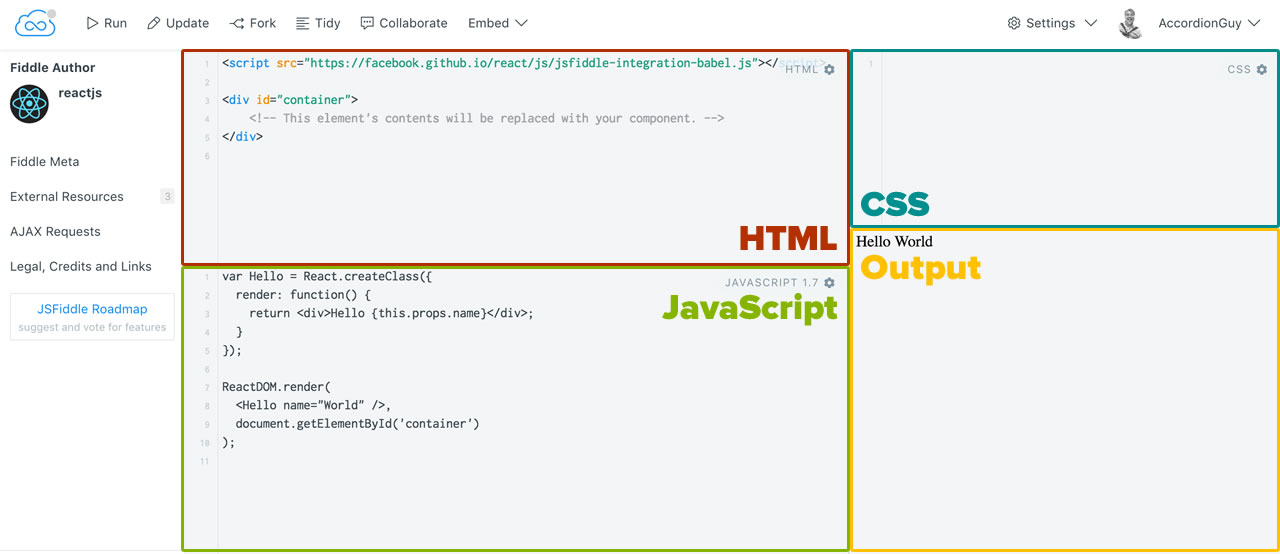This screenshot has width=1280, height=554.
Task: Open the reactjs author profile link
Action: (80, 93)
